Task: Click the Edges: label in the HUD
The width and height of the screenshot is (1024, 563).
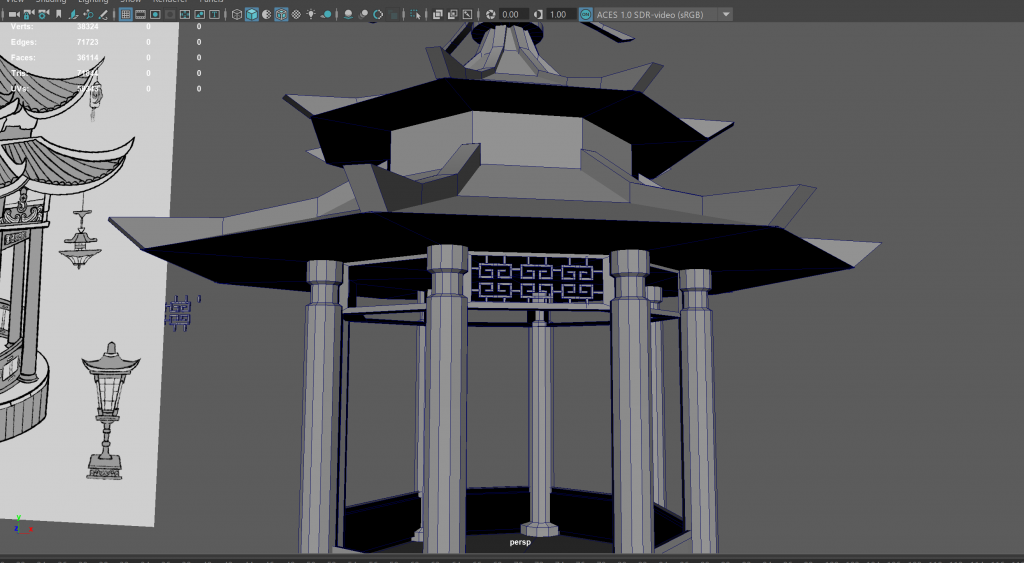Action: point(24,42)
